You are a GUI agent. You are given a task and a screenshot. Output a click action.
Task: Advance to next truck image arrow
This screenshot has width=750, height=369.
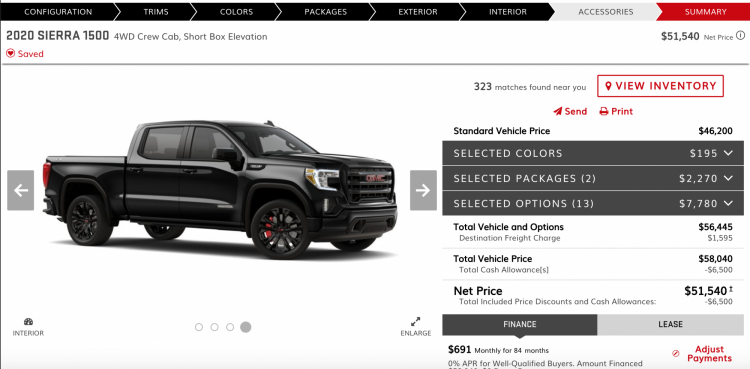tap(423, 190)
